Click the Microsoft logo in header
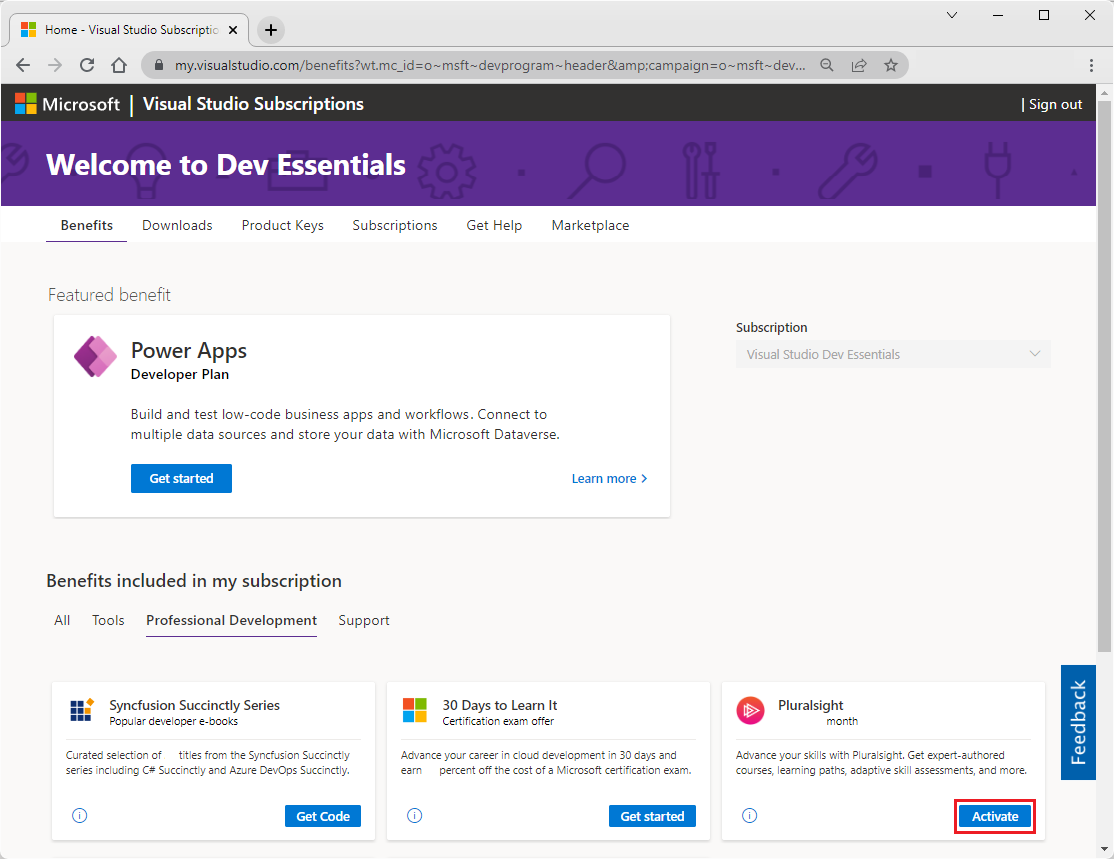This screenshot has height=859, width=1114. pos(67,104)
